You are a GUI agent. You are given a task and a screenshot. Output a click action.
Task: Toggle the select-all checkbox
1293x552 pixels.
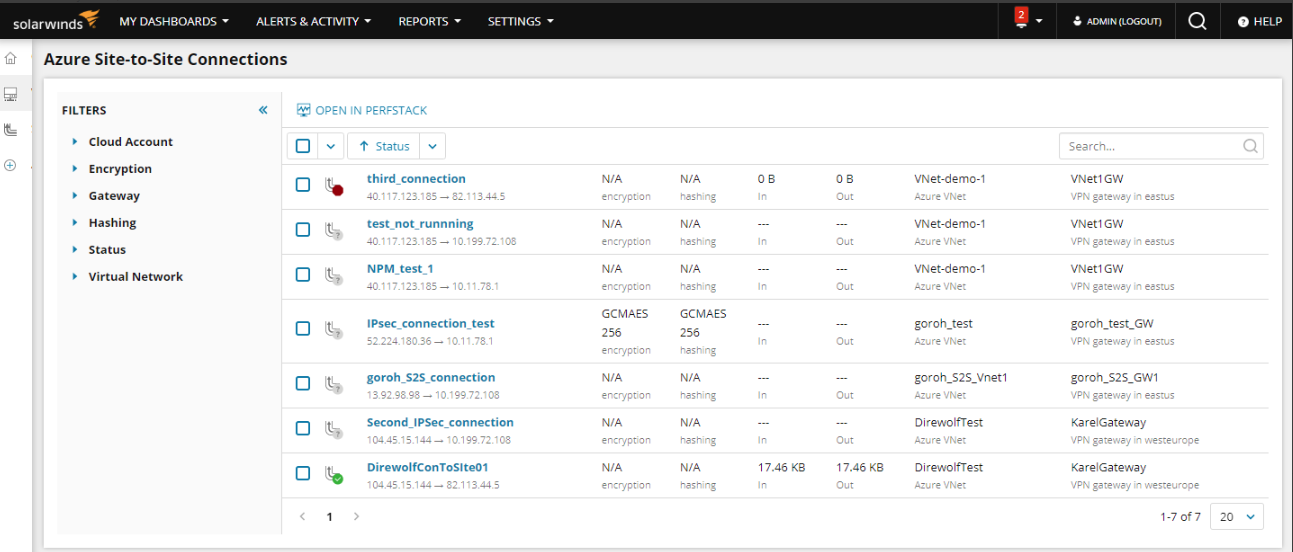(x=303, y=146)
